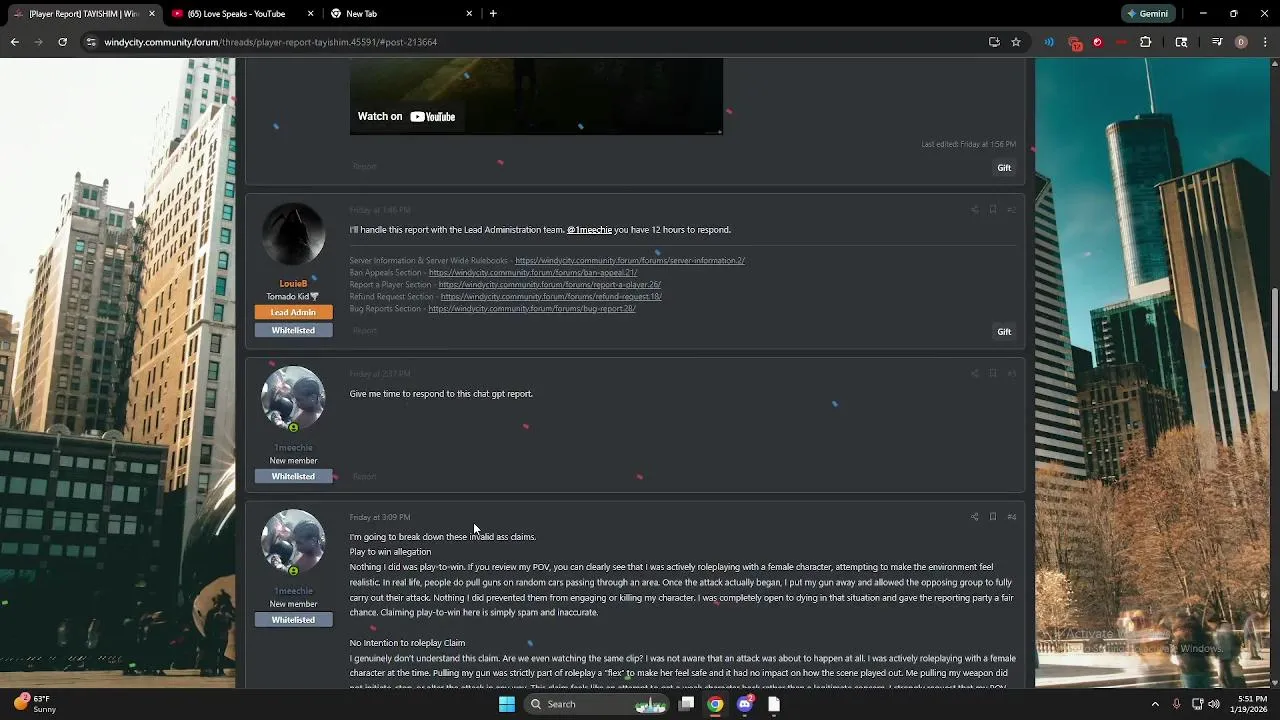Open the ban-appeal forum link
This screenshot has height=720, width=1280.
(x=533, y=273)
